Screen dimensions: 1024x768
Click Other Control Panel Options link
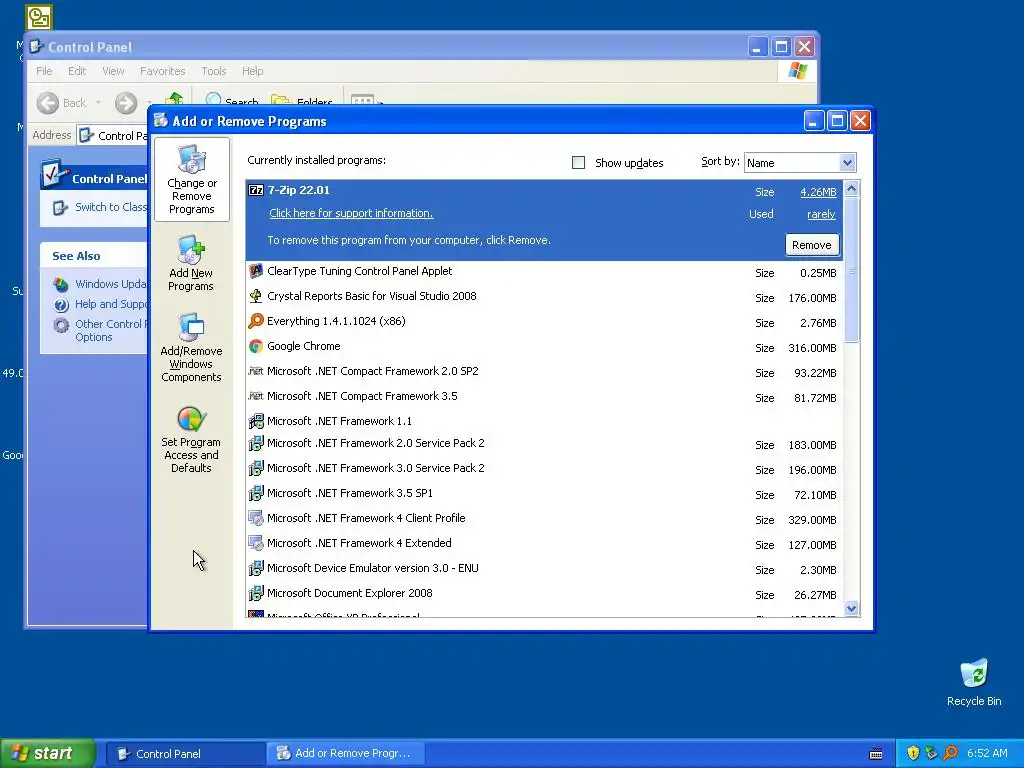[110, 330]
